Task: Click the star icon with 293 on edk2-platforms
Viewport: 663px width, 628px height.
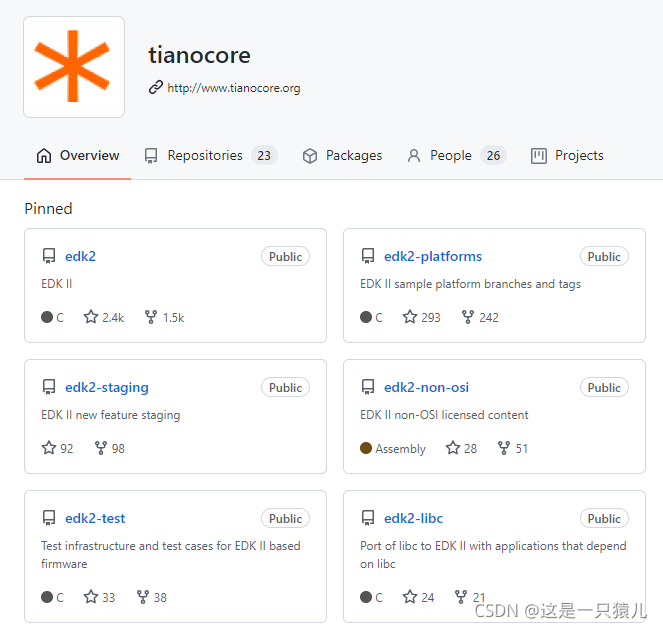Action: pos(410,317)
